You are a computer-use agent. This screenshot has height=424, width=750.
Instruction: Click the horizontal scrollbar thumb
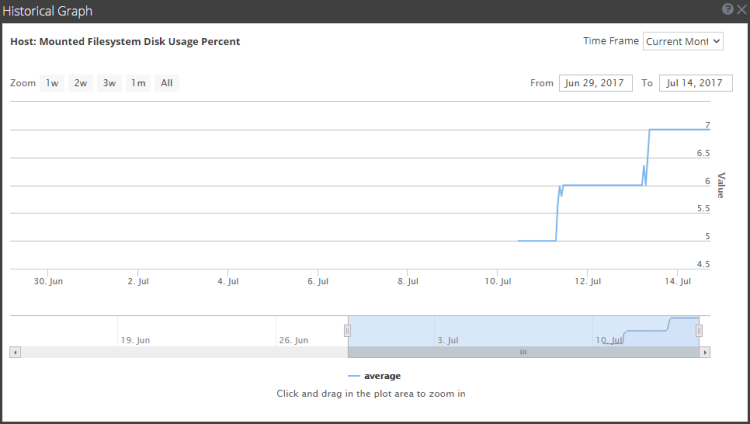(x=522, y=352)
